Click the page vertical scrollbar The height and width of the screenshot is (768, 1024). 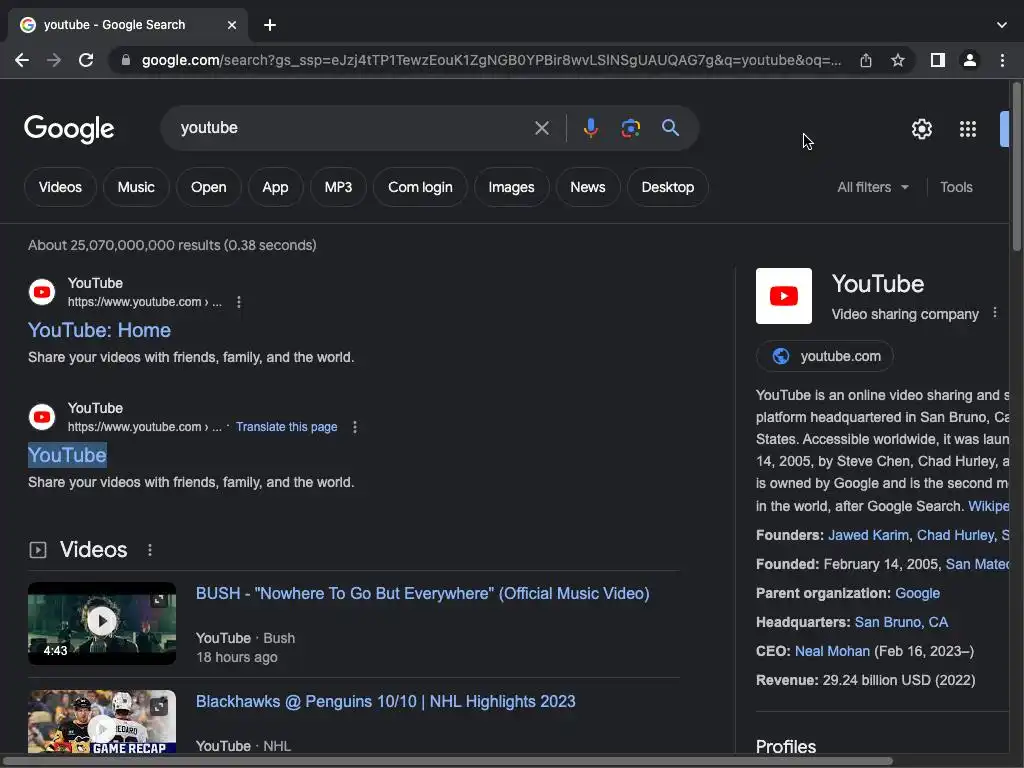(1016, 167)
